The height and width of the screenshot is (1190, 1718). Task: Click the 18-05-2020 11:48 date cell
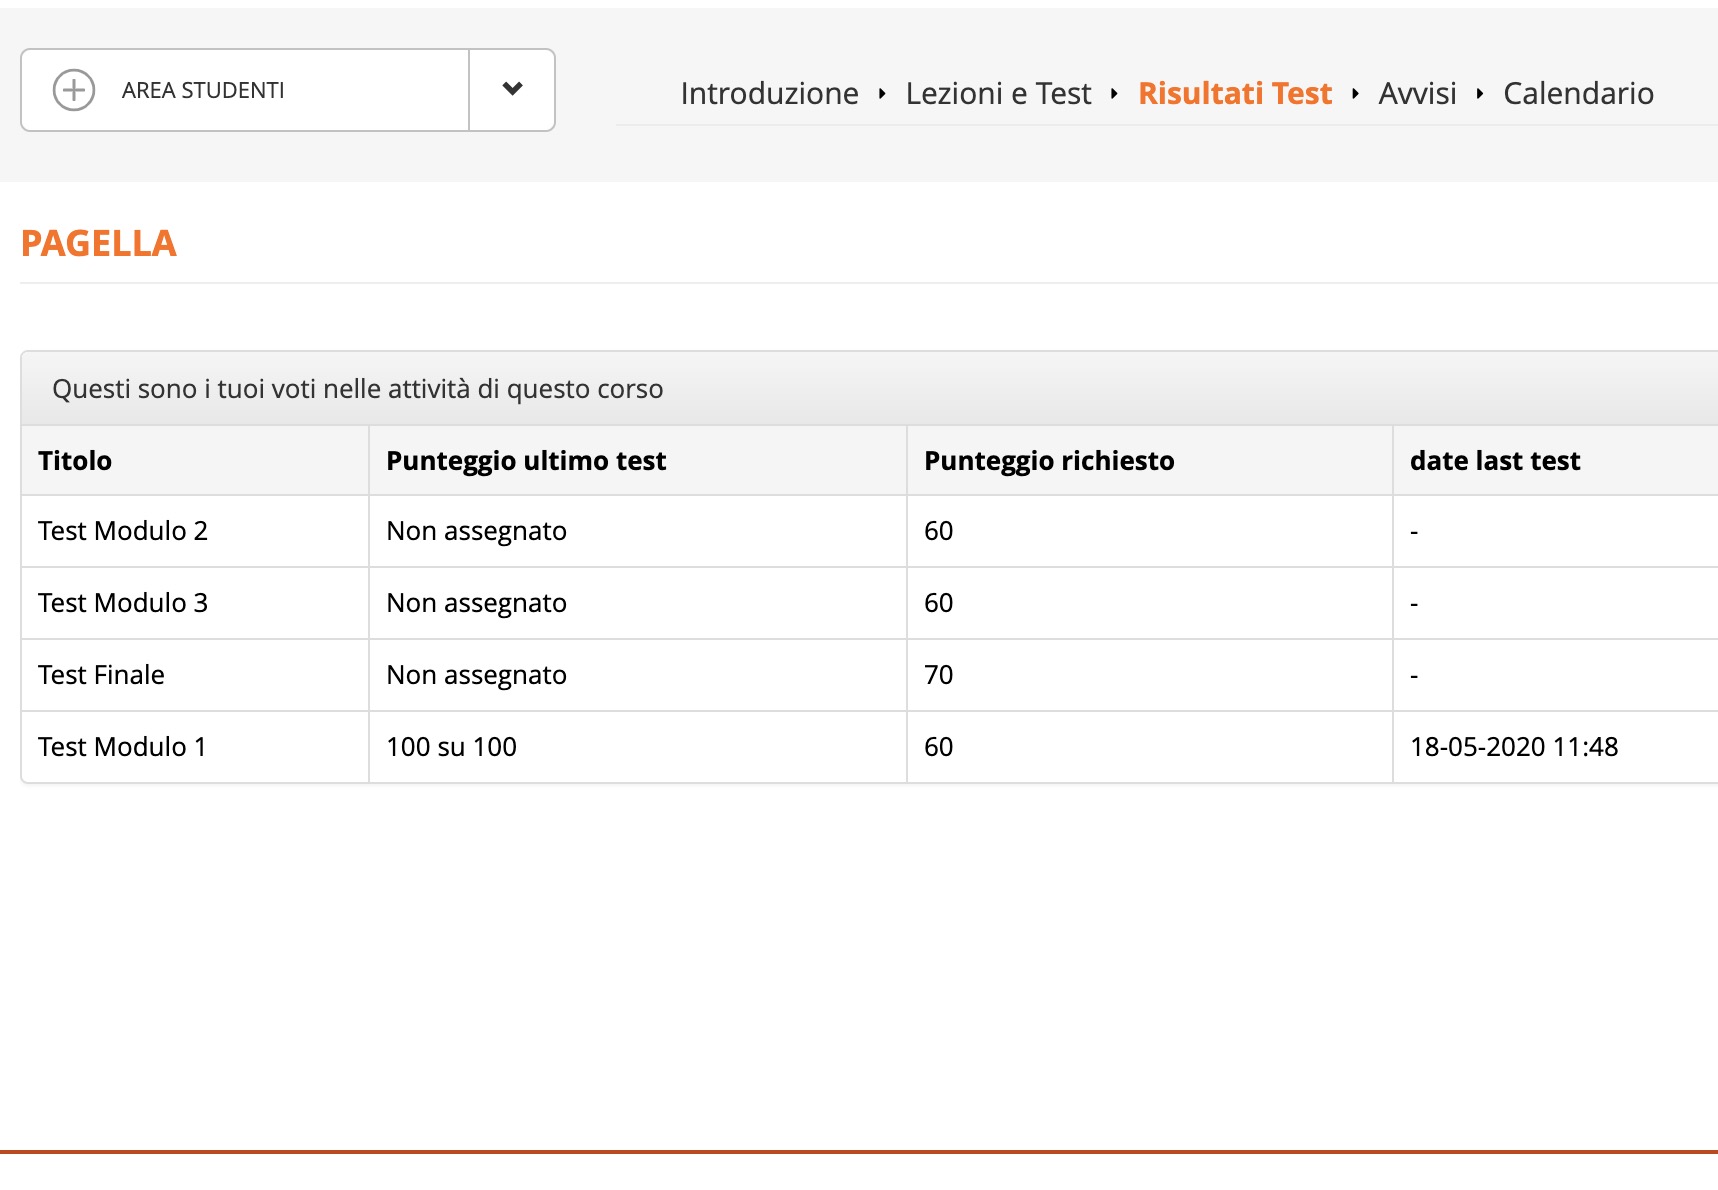pyautogui.click(x=1513, y=747)
